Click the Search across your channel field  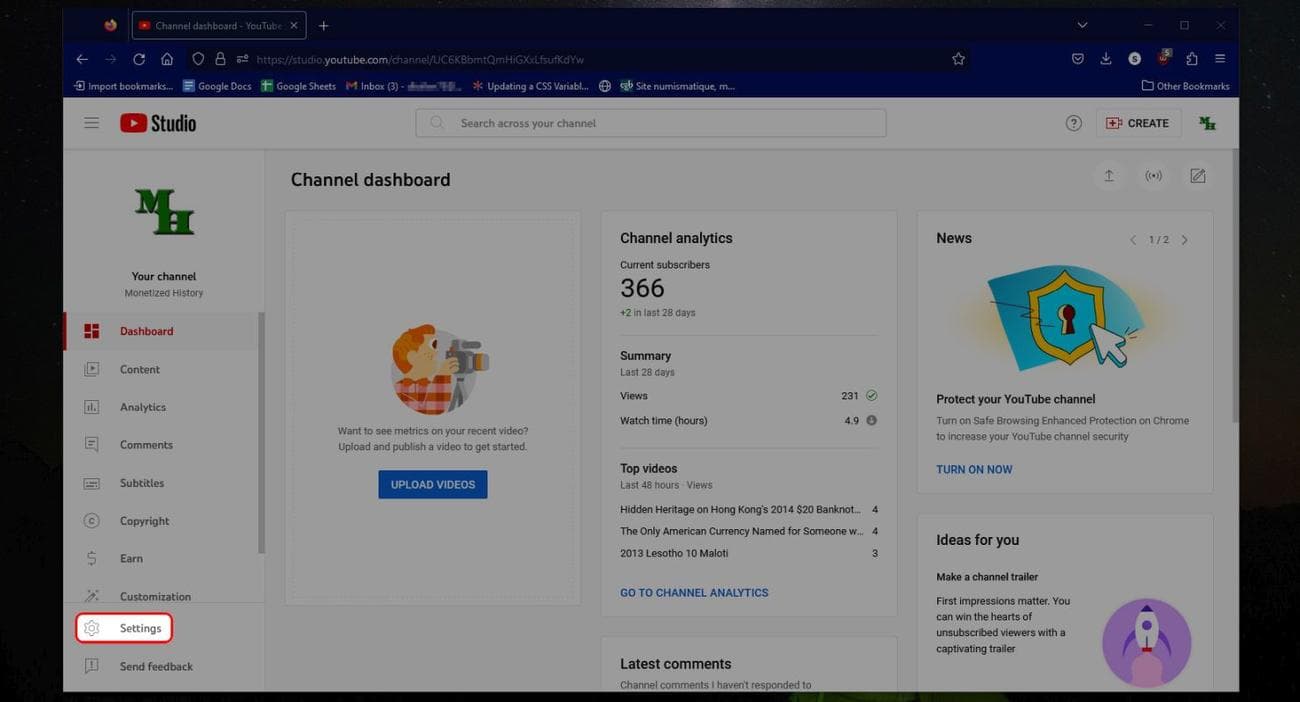point(650,123)
